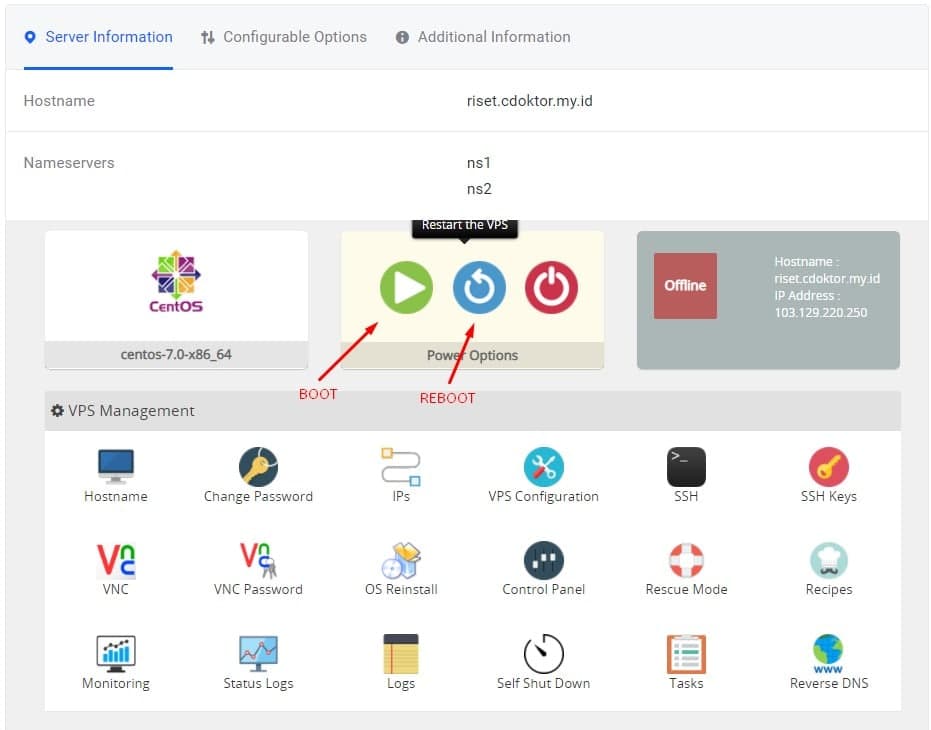Select the Server Information tab

coord(98,37)
